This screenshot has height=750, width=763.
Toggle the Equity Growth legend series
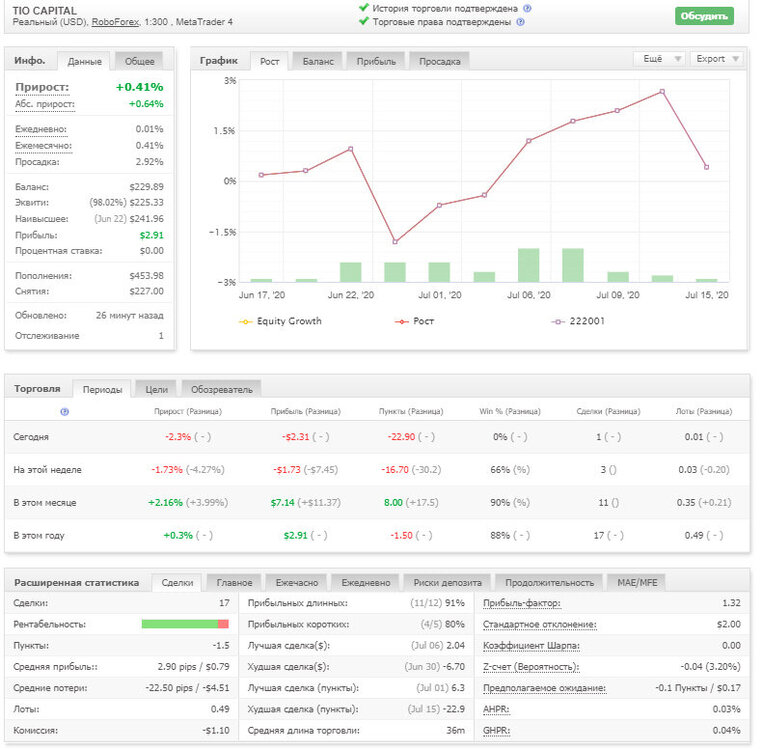tap(280, 321)
